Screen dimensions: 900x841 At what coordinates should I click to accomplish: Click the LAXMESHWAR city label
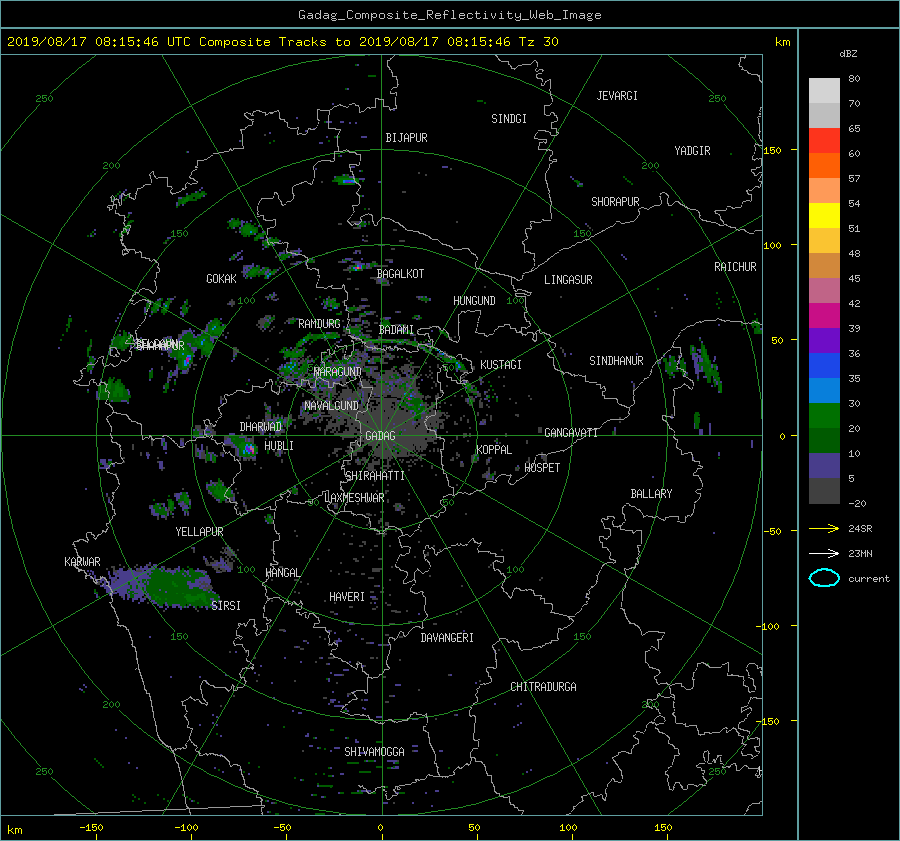point(354,498)
